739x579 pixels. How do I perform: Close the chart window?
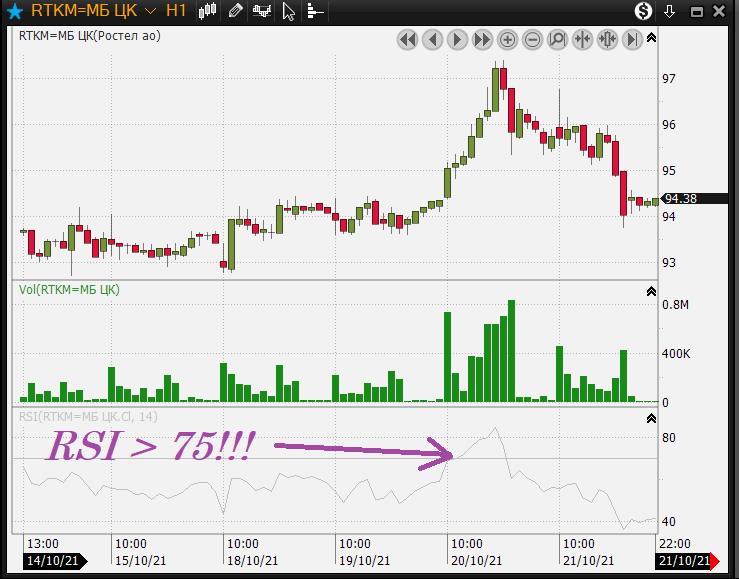click(719, 11)
